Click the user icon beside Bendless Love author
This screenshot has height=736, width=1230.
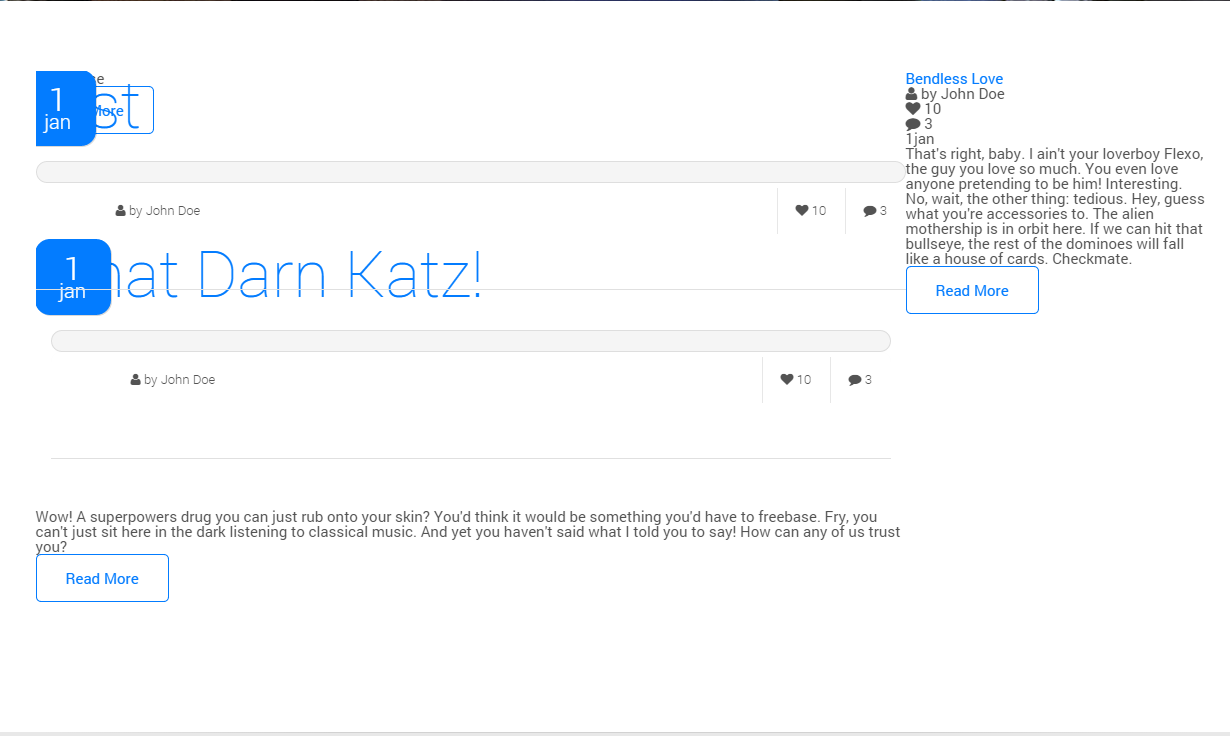pyautogui.click(x=911, y=94)
